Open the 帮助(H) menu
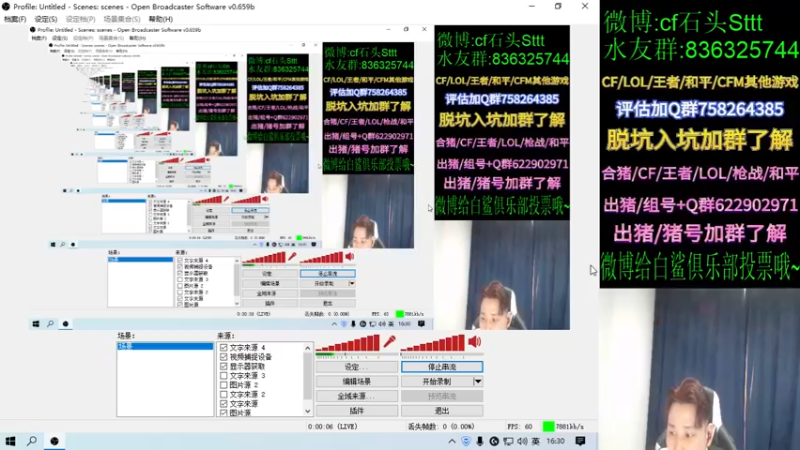The width and height of the screenshot is (800, 450). click(161, 19)
